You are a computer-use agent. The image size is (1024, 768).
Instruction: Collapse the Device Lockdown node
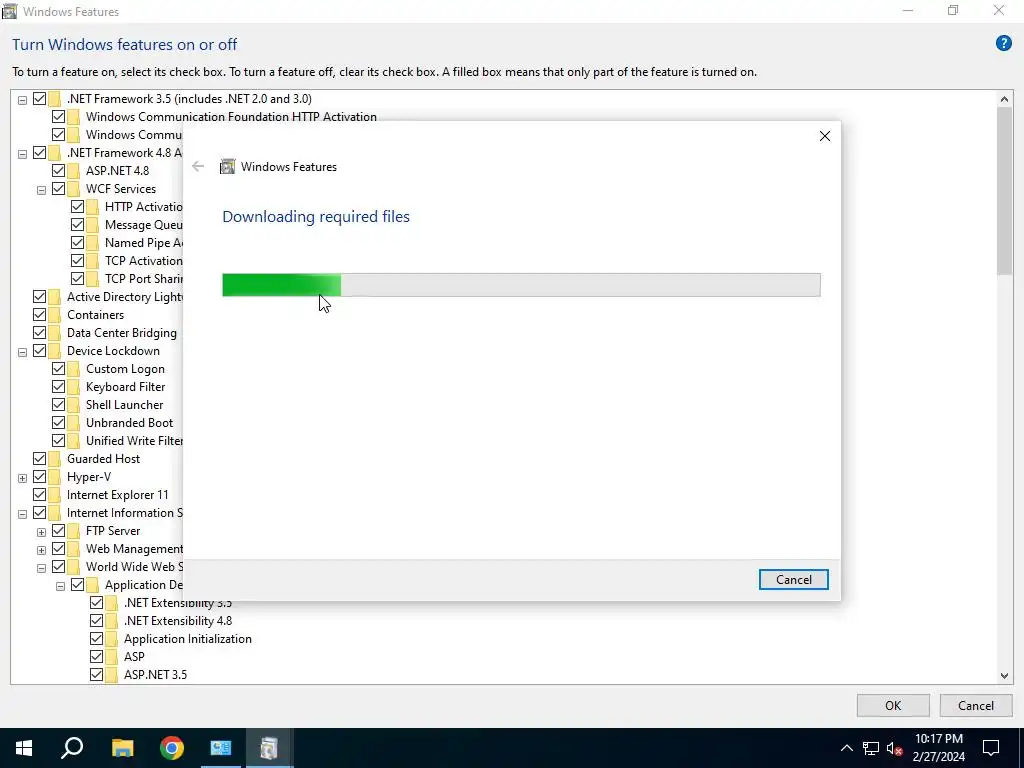point(22,352)
